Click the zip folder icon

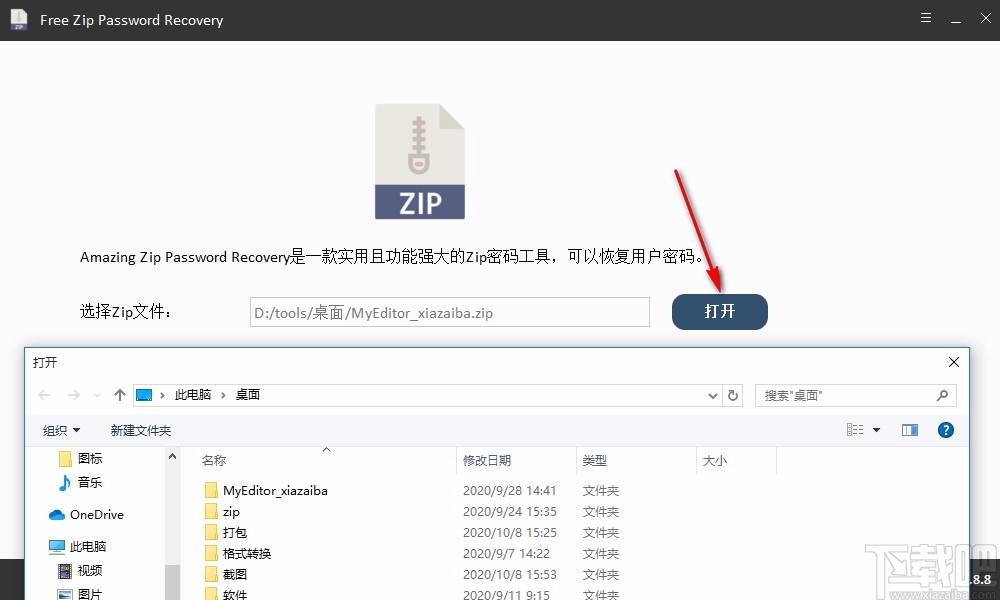pos(211,511)
